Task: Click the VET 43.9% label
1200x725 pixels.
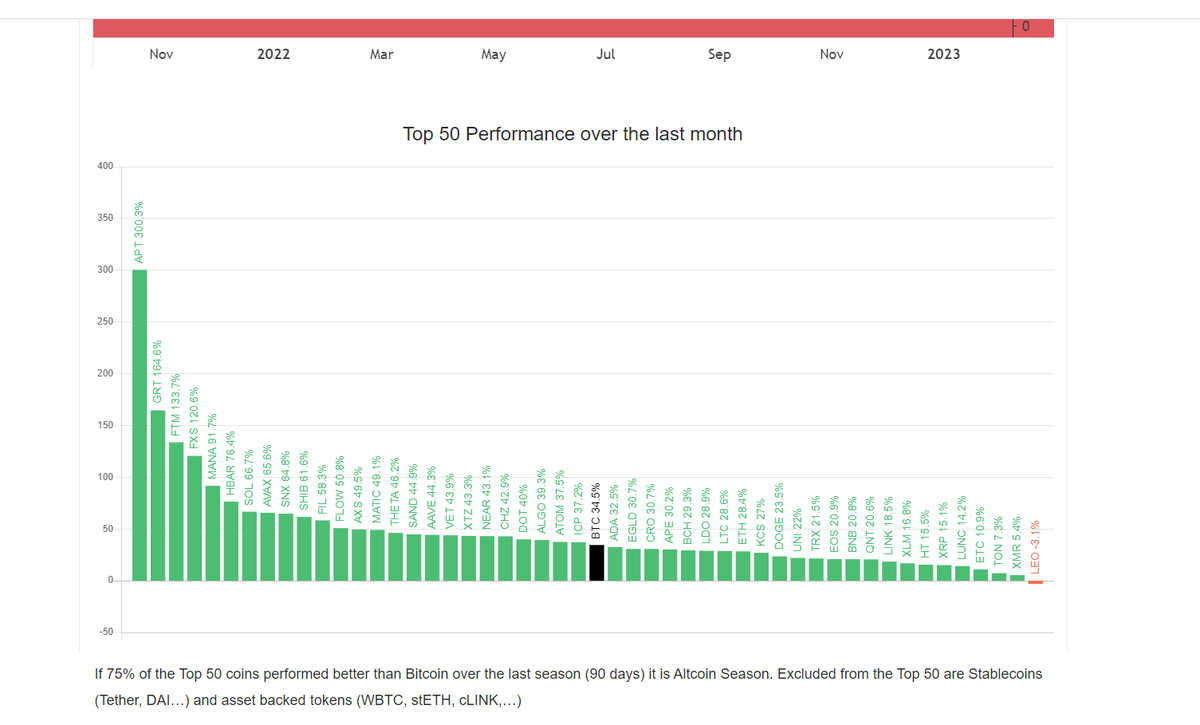Action: click(x=450, y=501)
